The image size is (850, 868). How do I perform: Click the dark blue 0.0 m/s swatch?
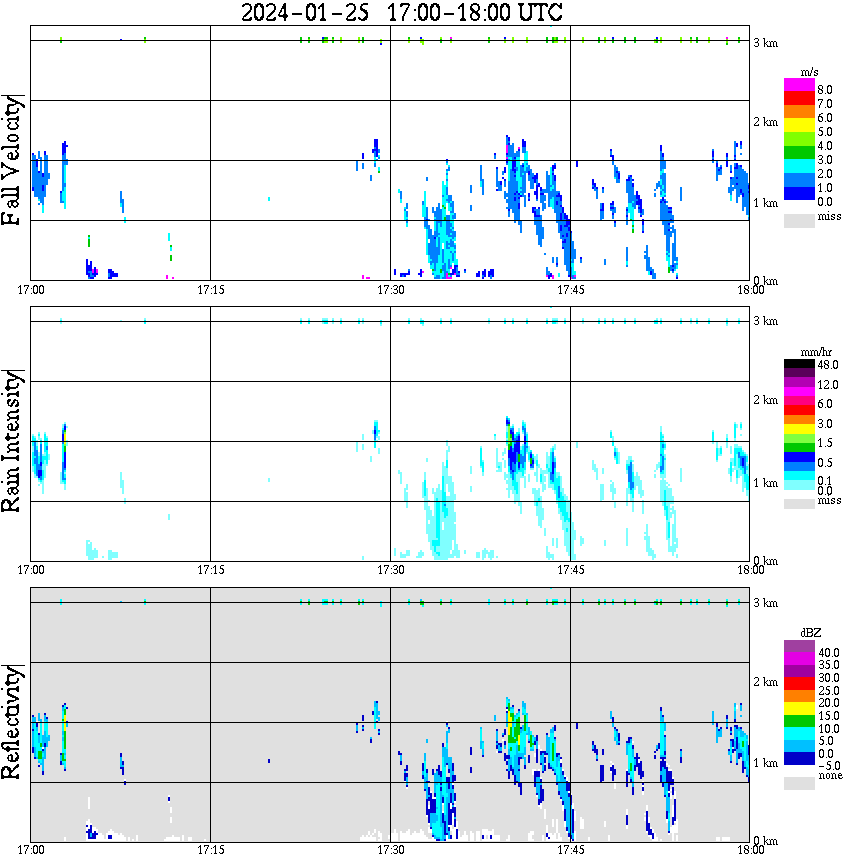[x=799, y=194]
